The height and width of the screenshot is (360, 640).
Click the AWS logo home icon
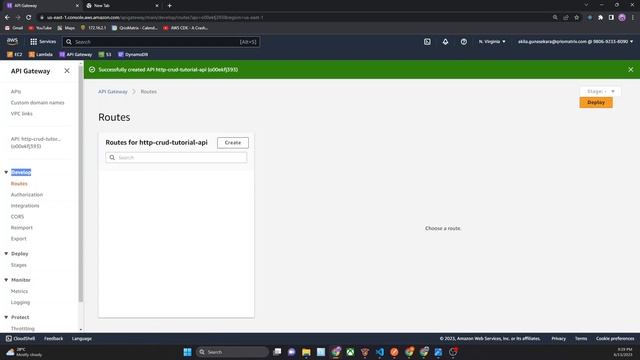[12, 41]
